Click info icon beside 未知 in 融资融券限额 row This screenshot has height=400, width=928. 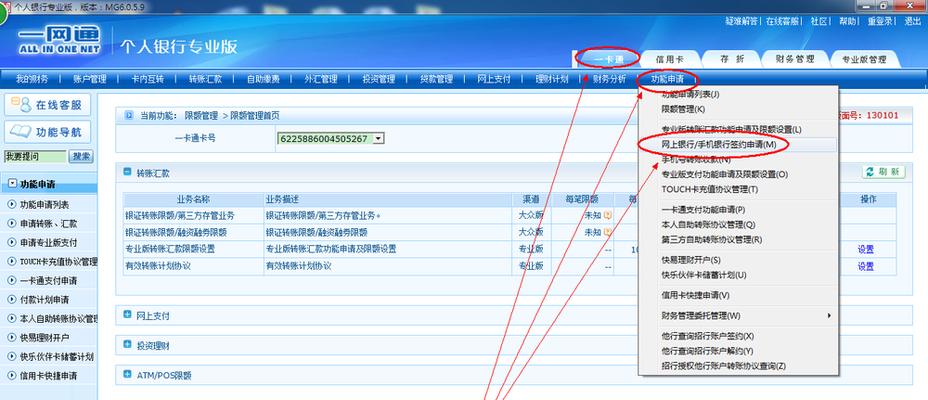click(x=607, y=233)
